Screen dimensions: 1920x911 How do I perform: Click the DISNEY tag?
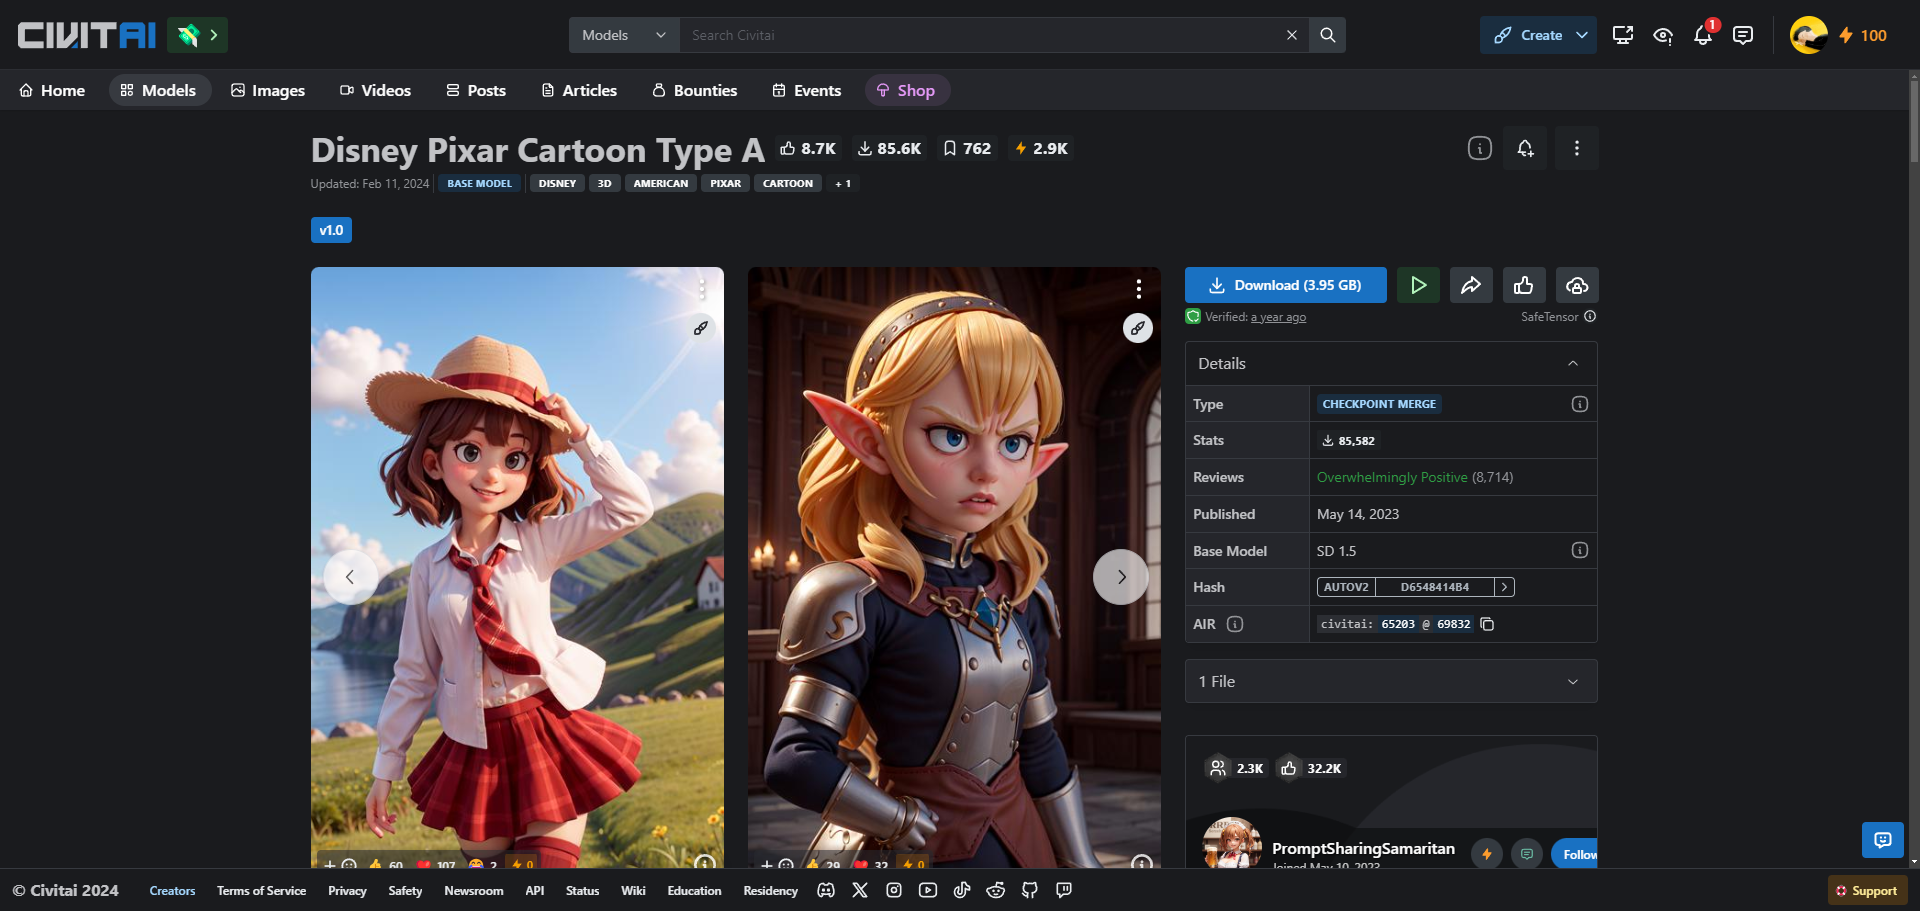click(557, 183)
